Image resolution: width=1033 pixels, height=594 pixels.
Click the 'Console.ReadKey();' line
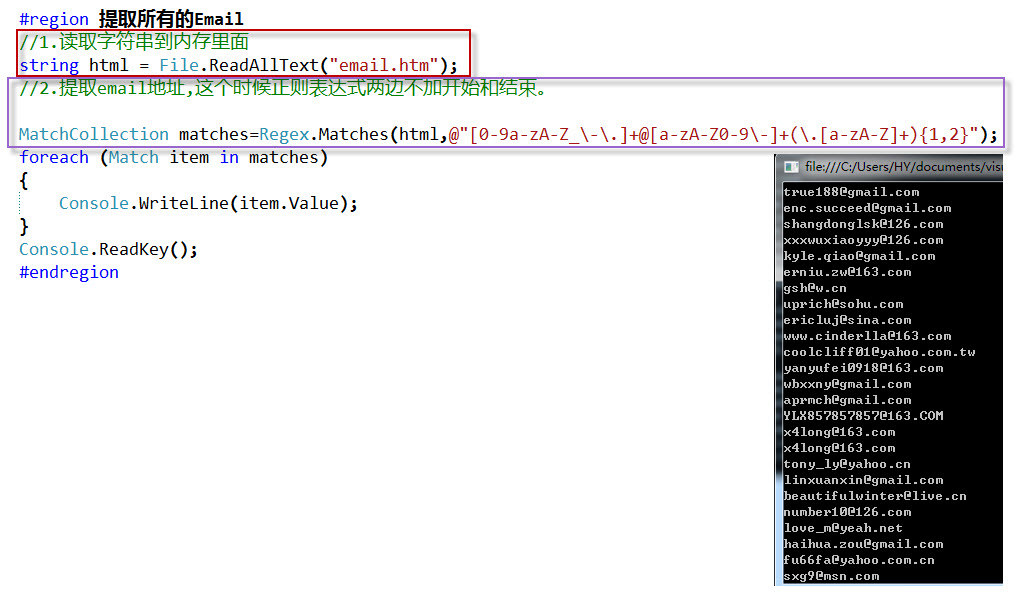coord(108,250)
